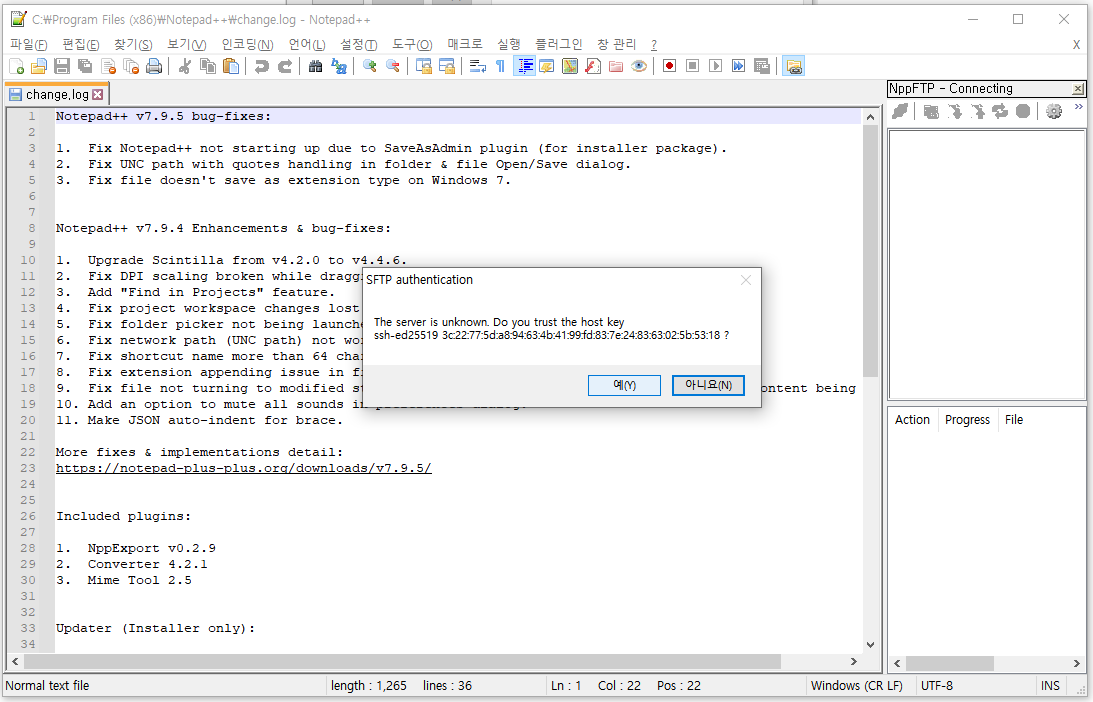The height and width of the screenshot is (702, 1093).
Task: Redo the last undone edit
Action: tap(284, 66)
